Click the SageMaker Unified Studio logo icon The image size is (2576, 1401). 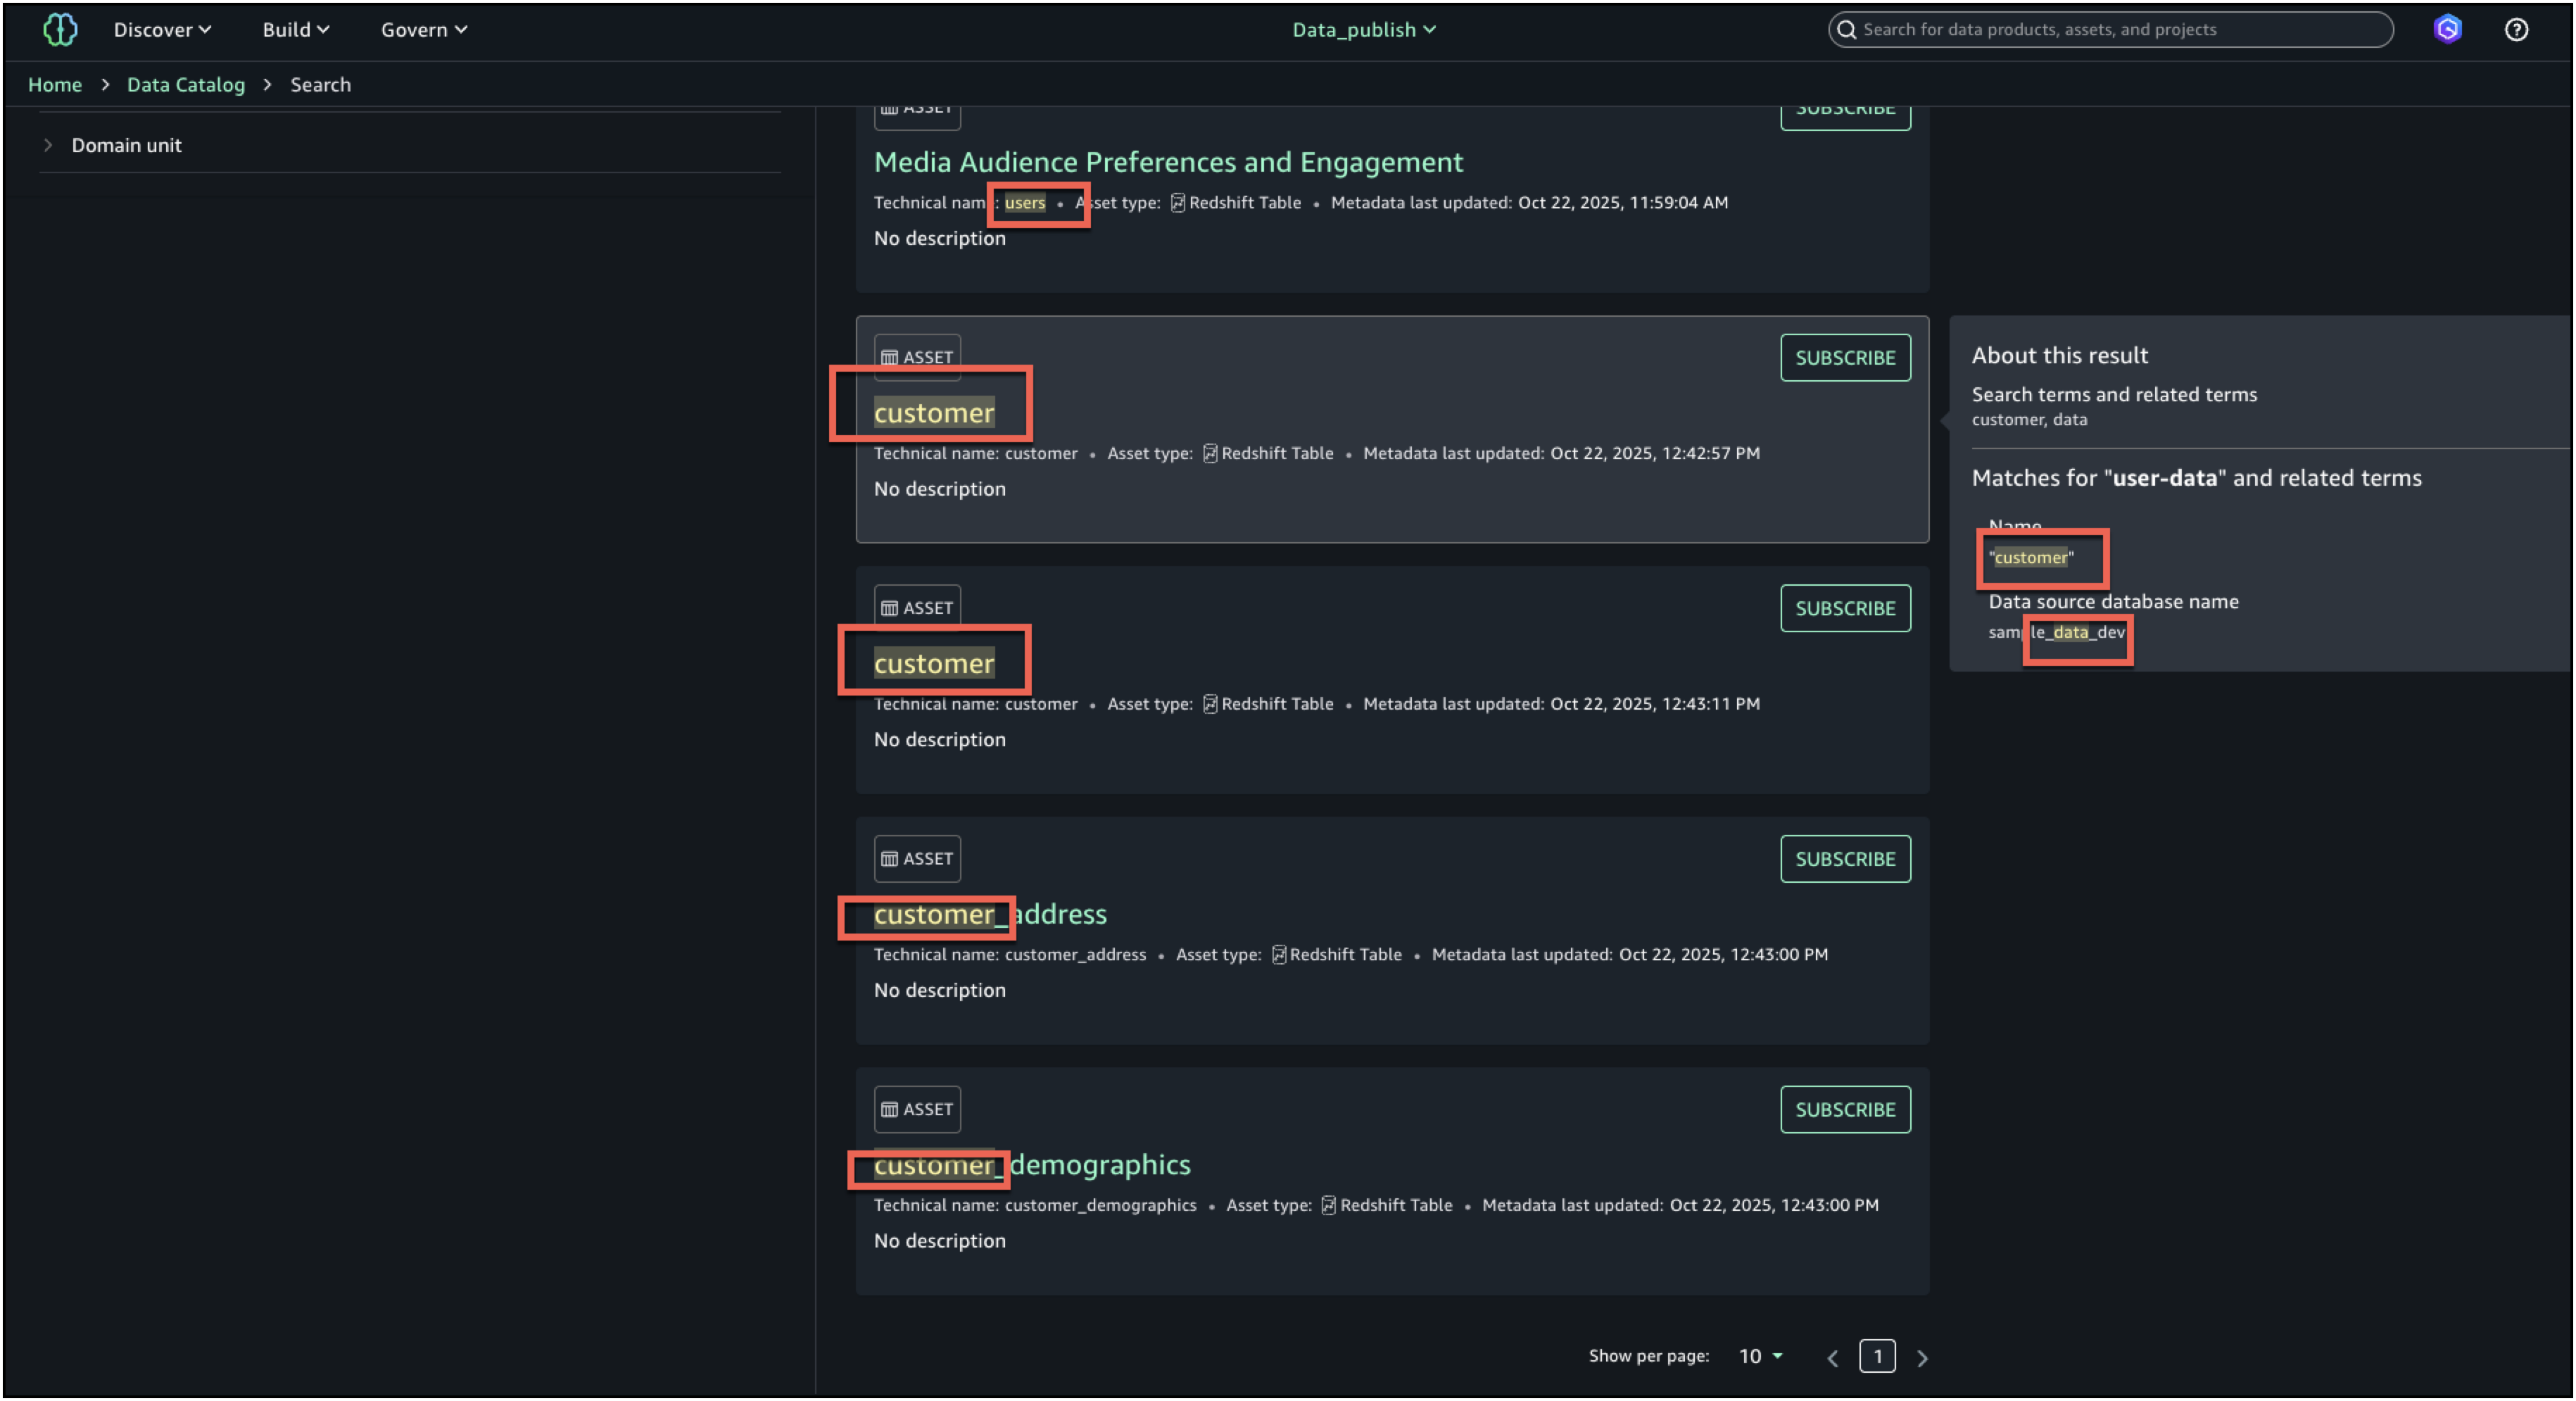(60, 30)
